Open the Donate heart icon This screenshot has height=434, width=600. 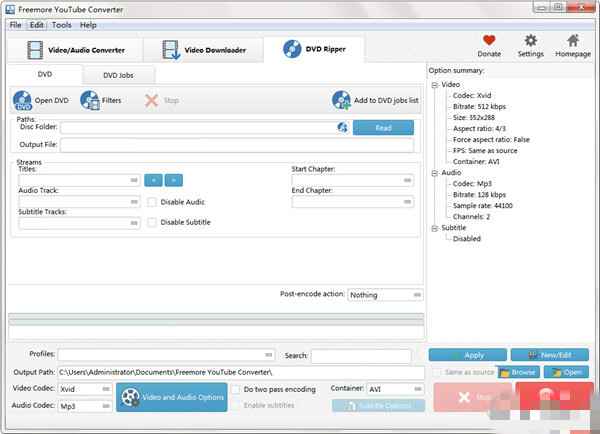tap(489, 42)
